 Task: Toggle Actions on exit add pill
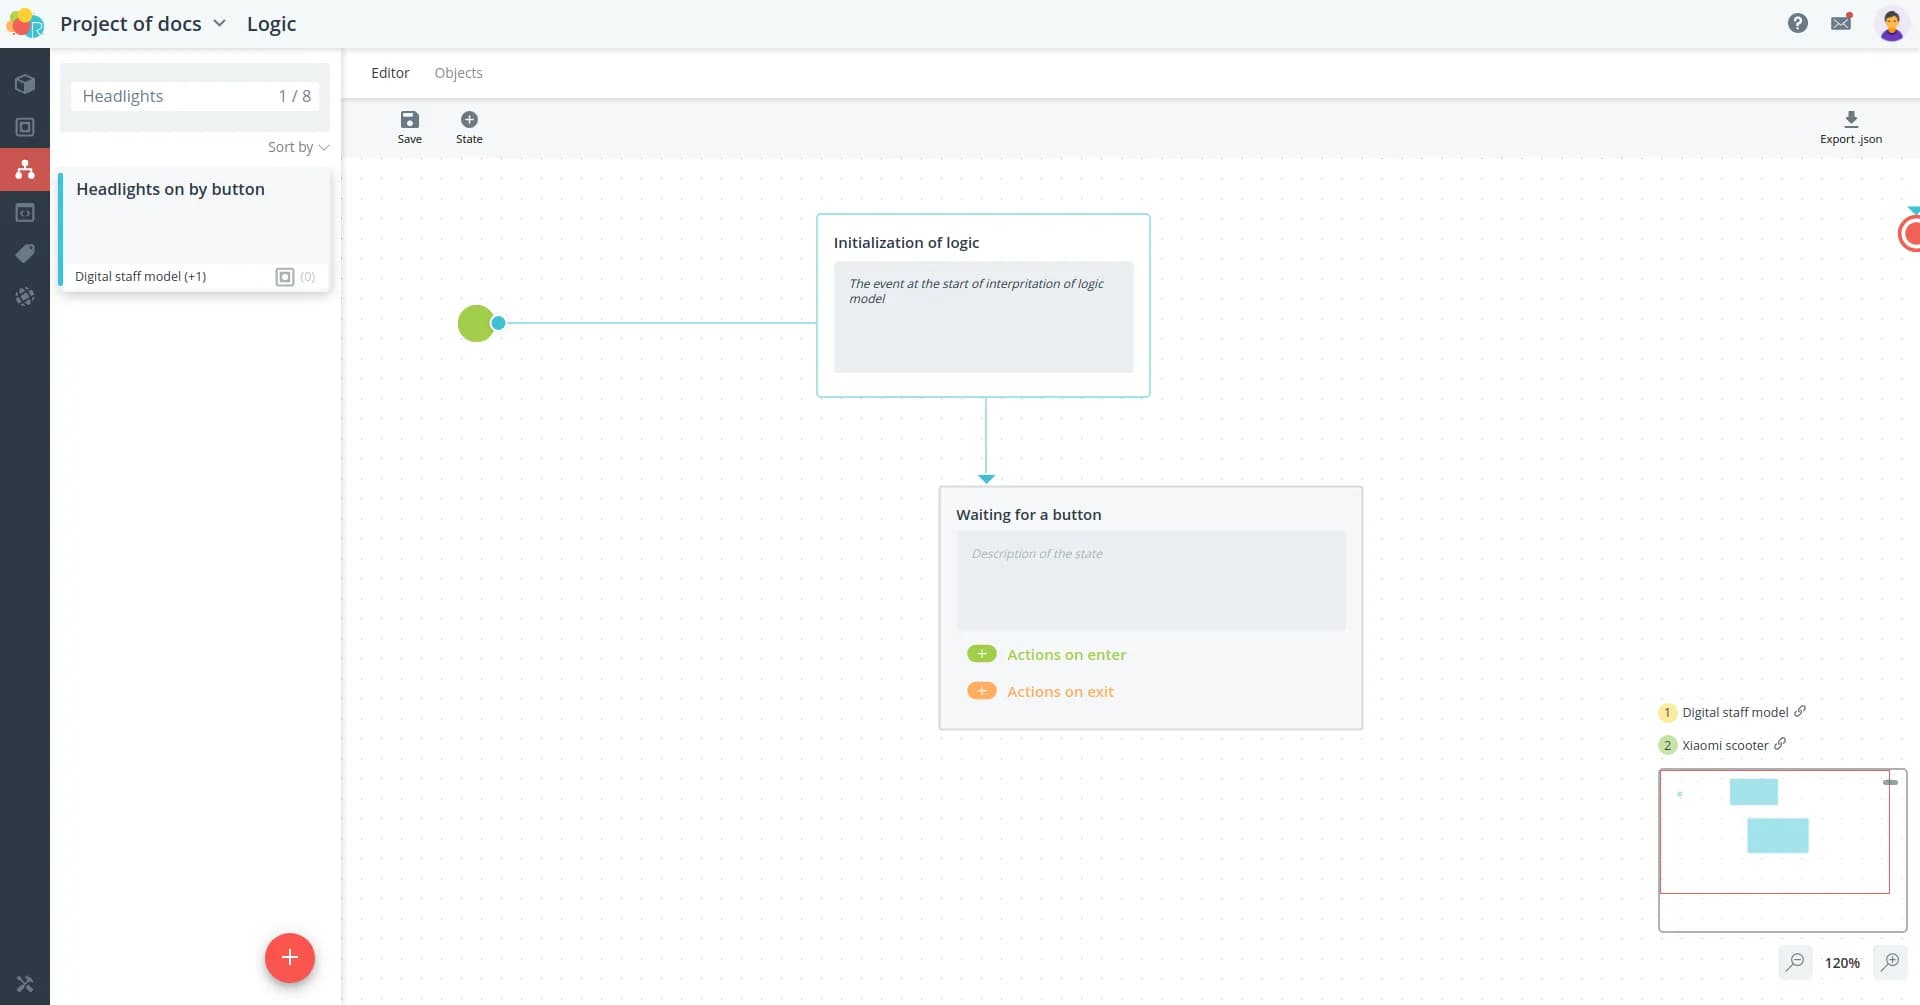982,691
